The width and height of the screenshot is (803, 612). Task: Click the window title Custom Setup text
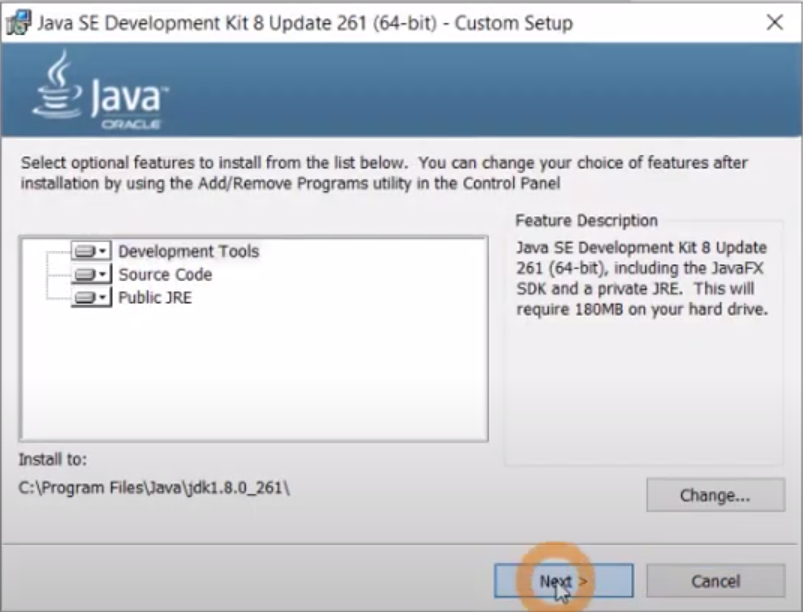coord(514,23)
